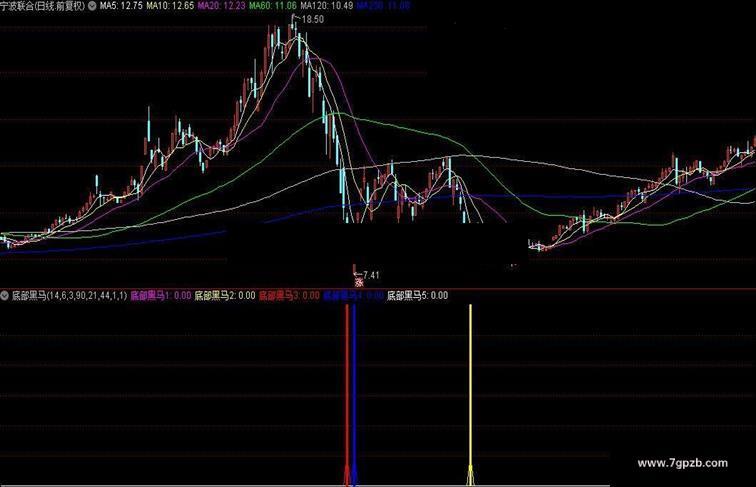Select the blue 底部黑马4 value
Viewport: 756px width, 487px height.
(x=353, y=296)
